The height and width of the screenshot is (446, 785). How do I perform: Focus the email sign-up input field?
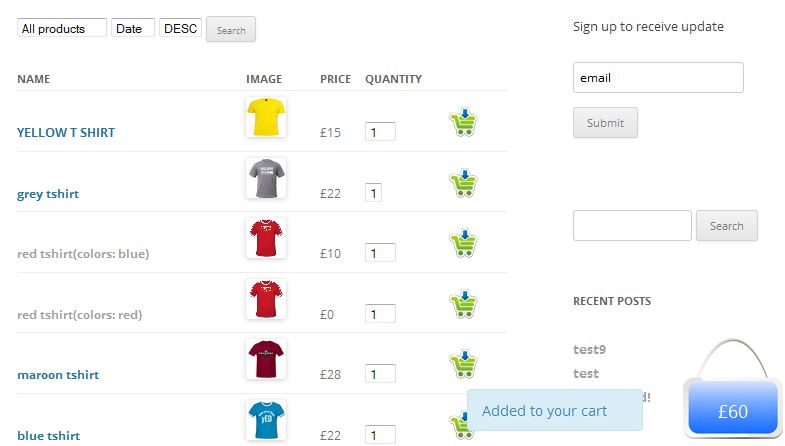point(658,78)
